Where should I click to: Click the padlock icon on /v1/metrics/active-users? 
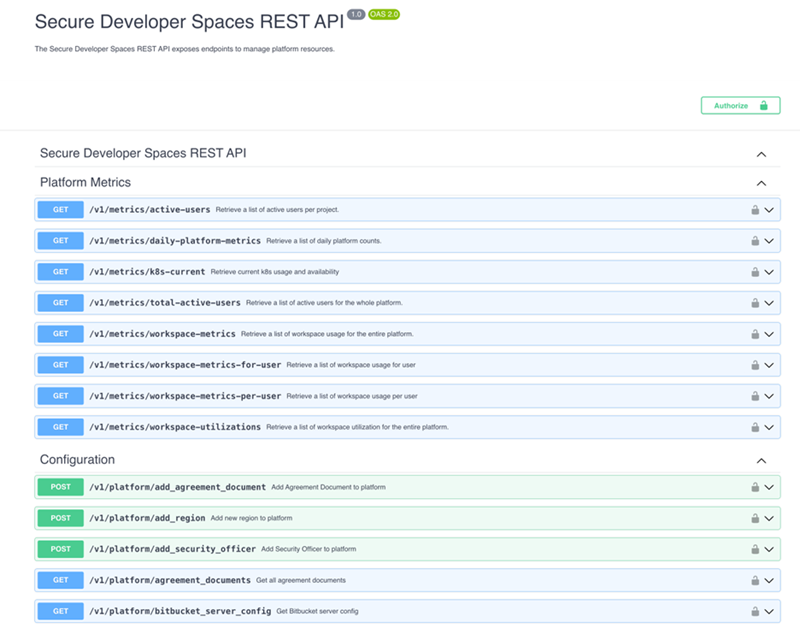[x=753, y=209]
